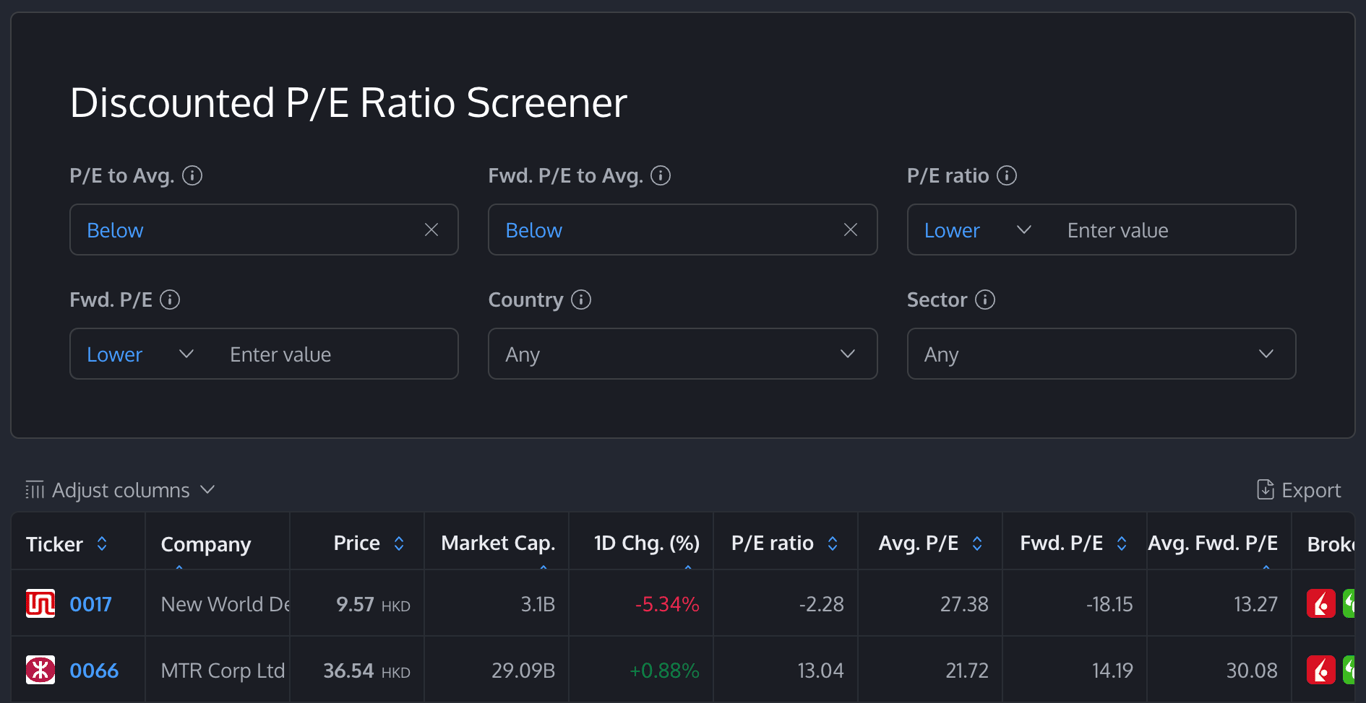Click the P/E ratio info icon
The width and height of the screenshot is (1366, 703).
click(1007, 175)
